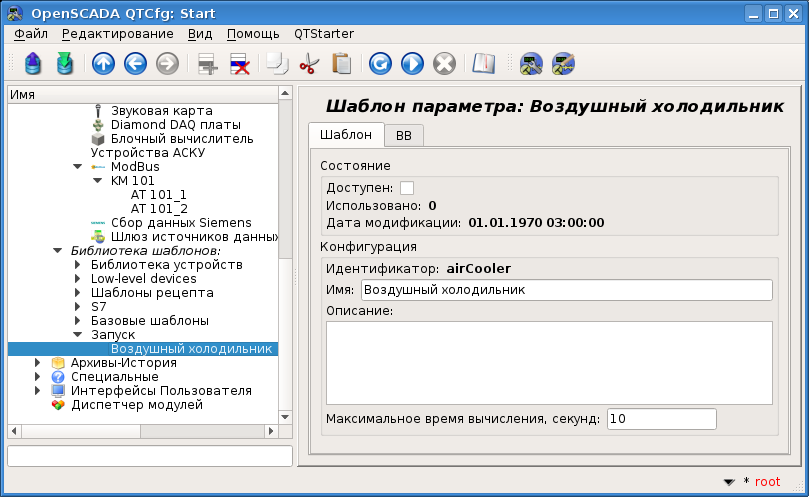Click the Имя input field
809x497 pixels.
pyautogui.click(x=567, y=290)
